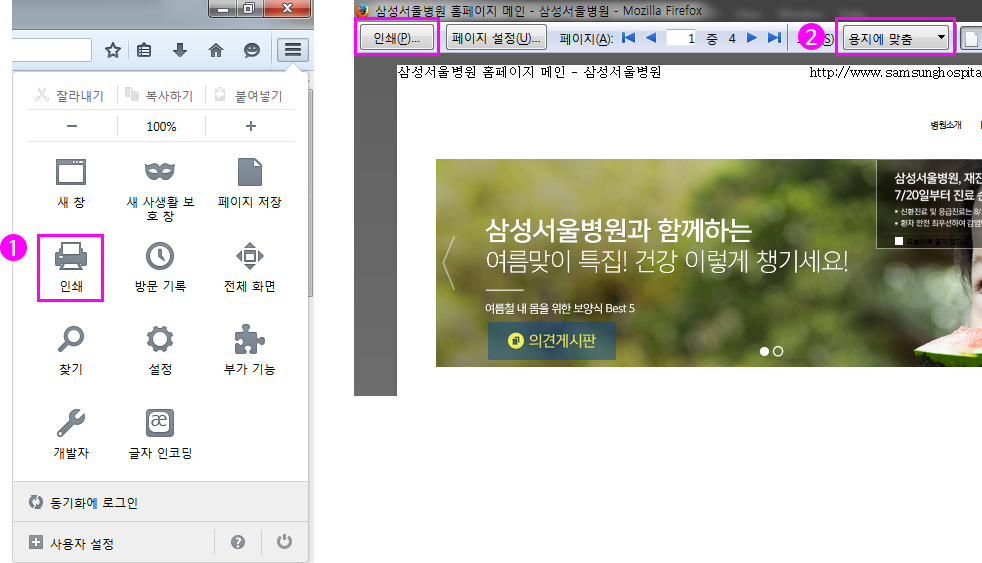Click the bookmark star icon

(113, 50)
